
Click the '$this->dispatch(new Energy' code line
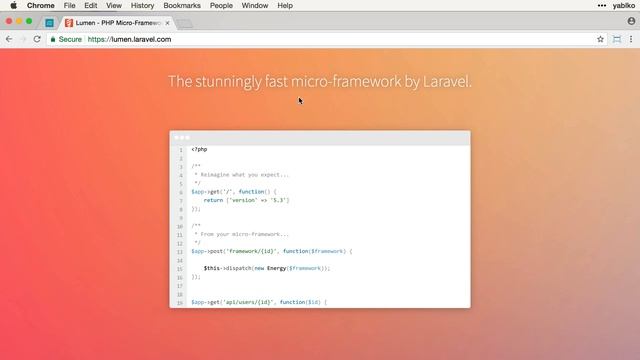tap(267, 268)
